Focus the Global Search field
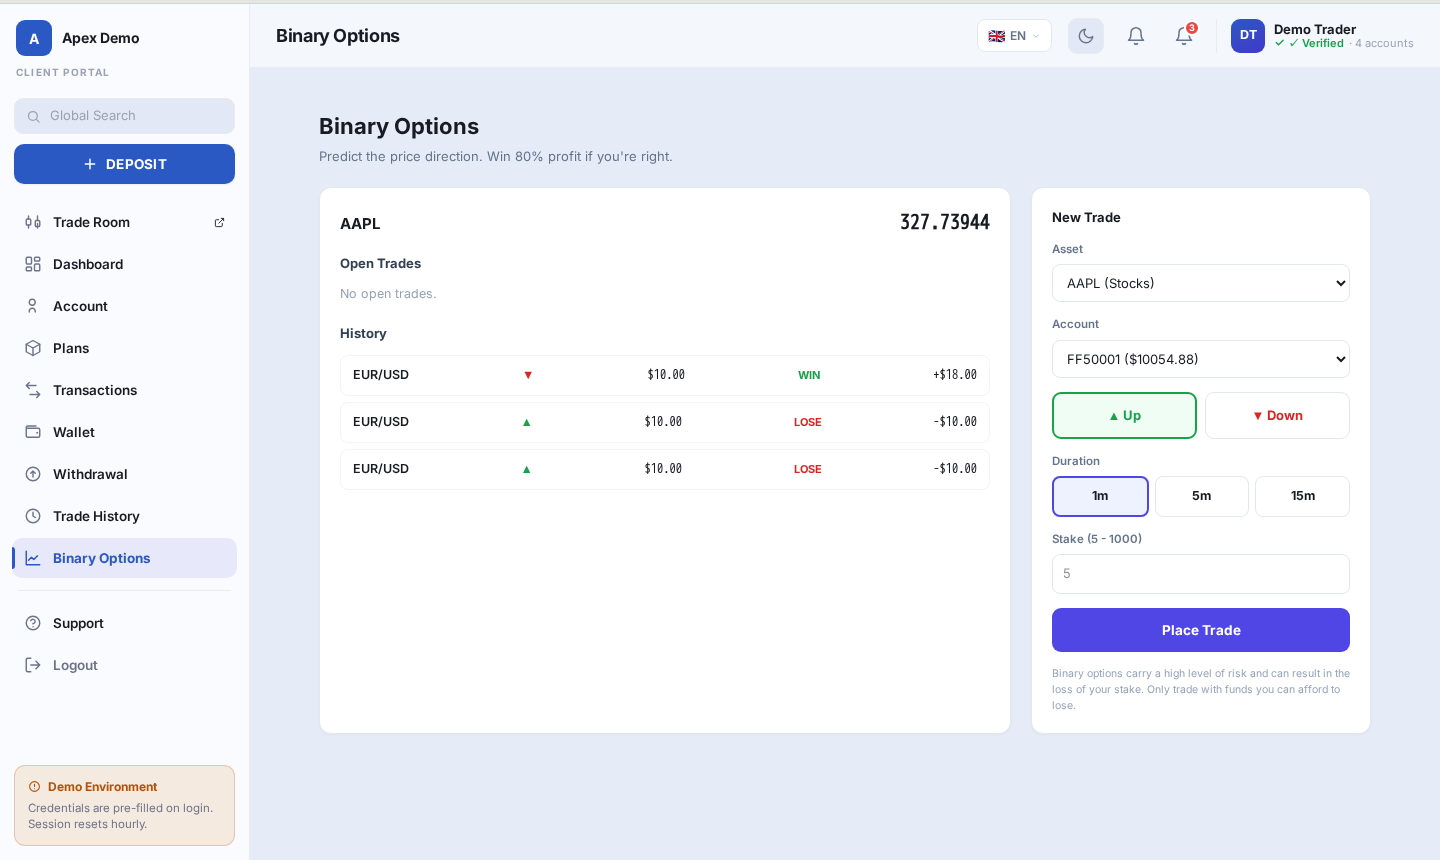 click(124, 116)
